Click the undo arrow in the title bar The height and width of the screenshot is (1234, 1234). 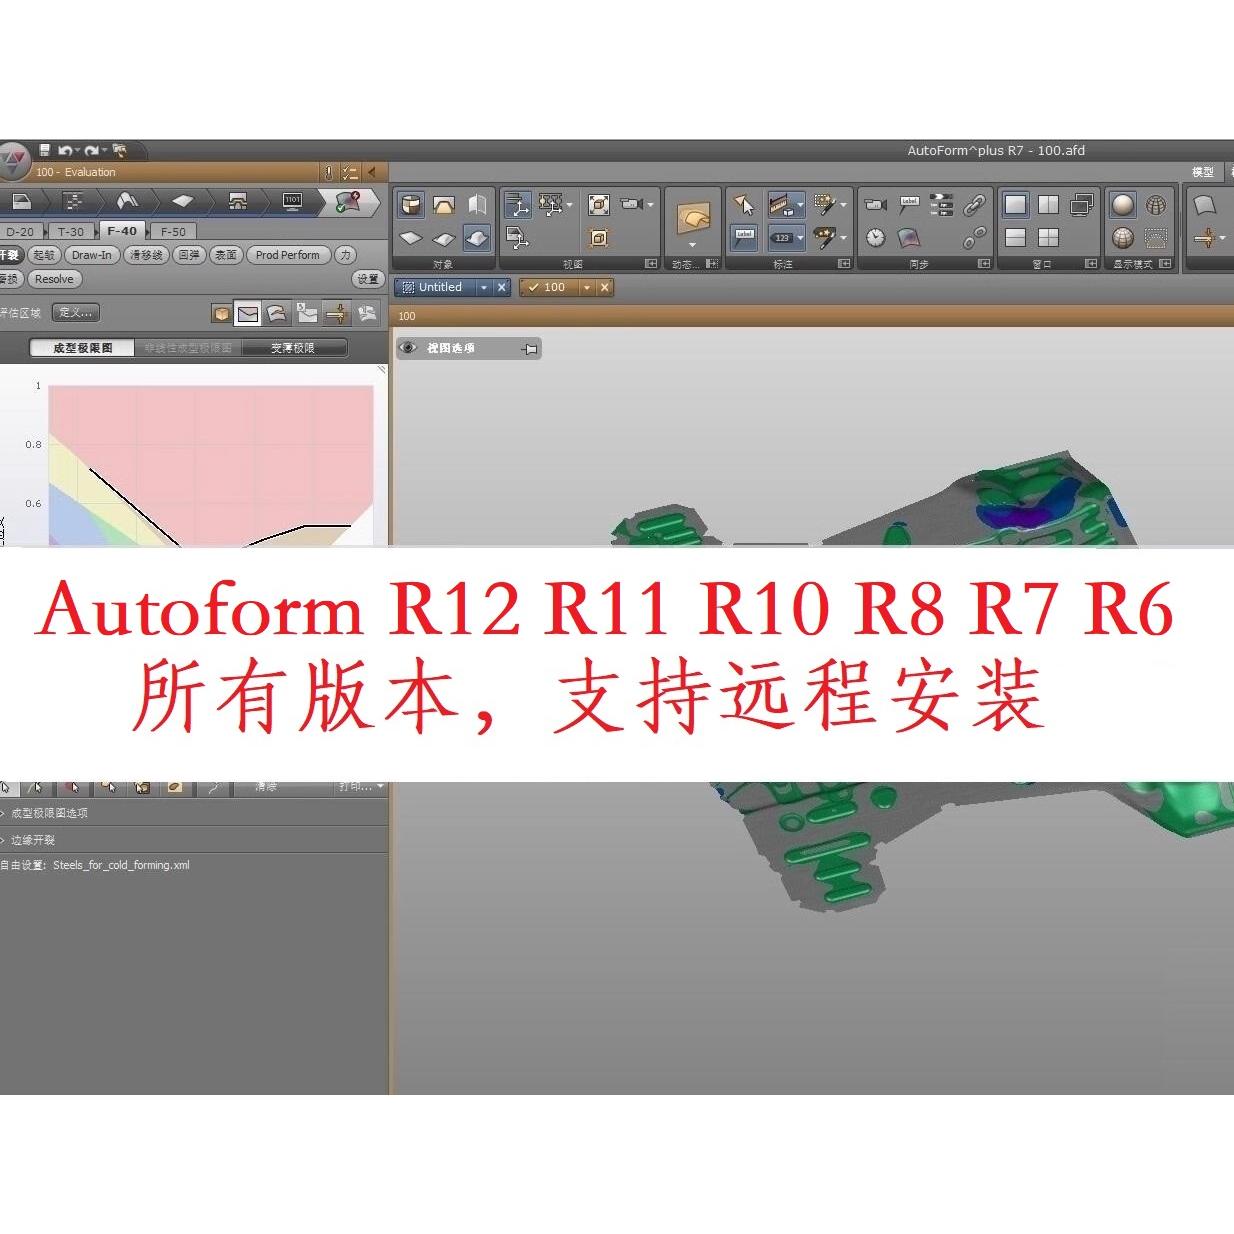pos(66,149)
